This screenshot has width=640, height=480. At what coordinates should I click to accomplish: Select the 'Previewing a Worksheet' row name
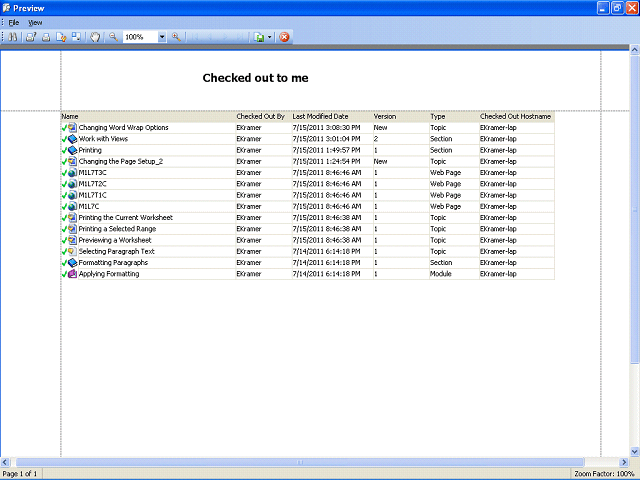click(115, 240)
